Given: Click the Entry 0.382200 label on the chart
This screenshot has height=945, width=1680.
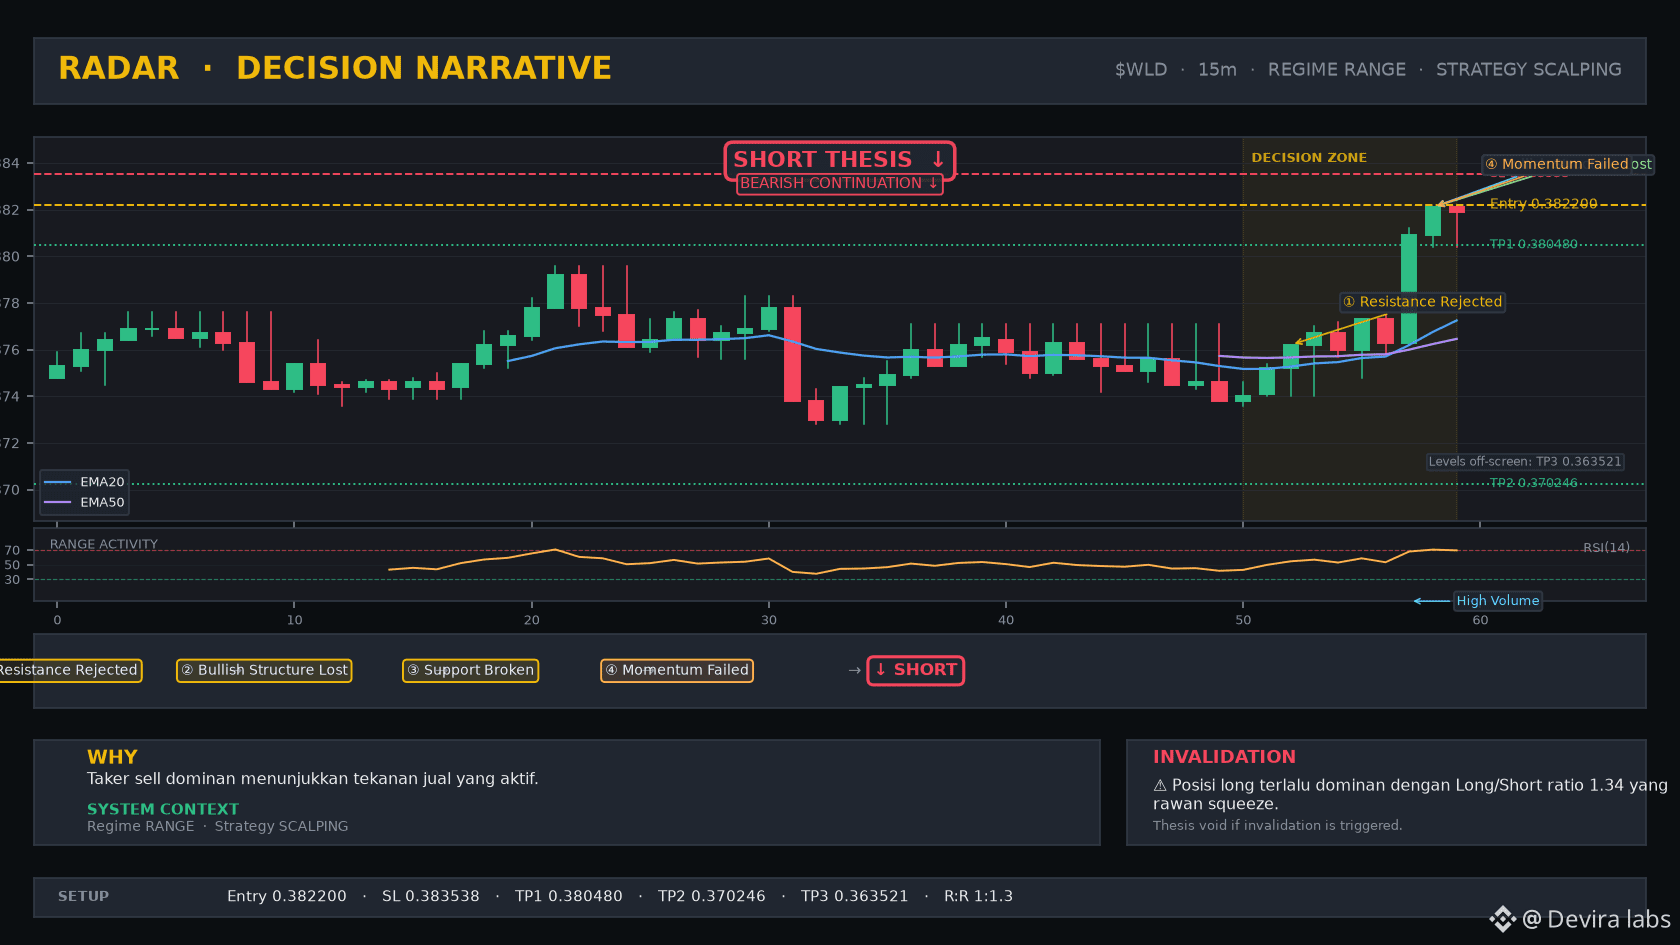Looking at the screenshot, I should 1543,204.
